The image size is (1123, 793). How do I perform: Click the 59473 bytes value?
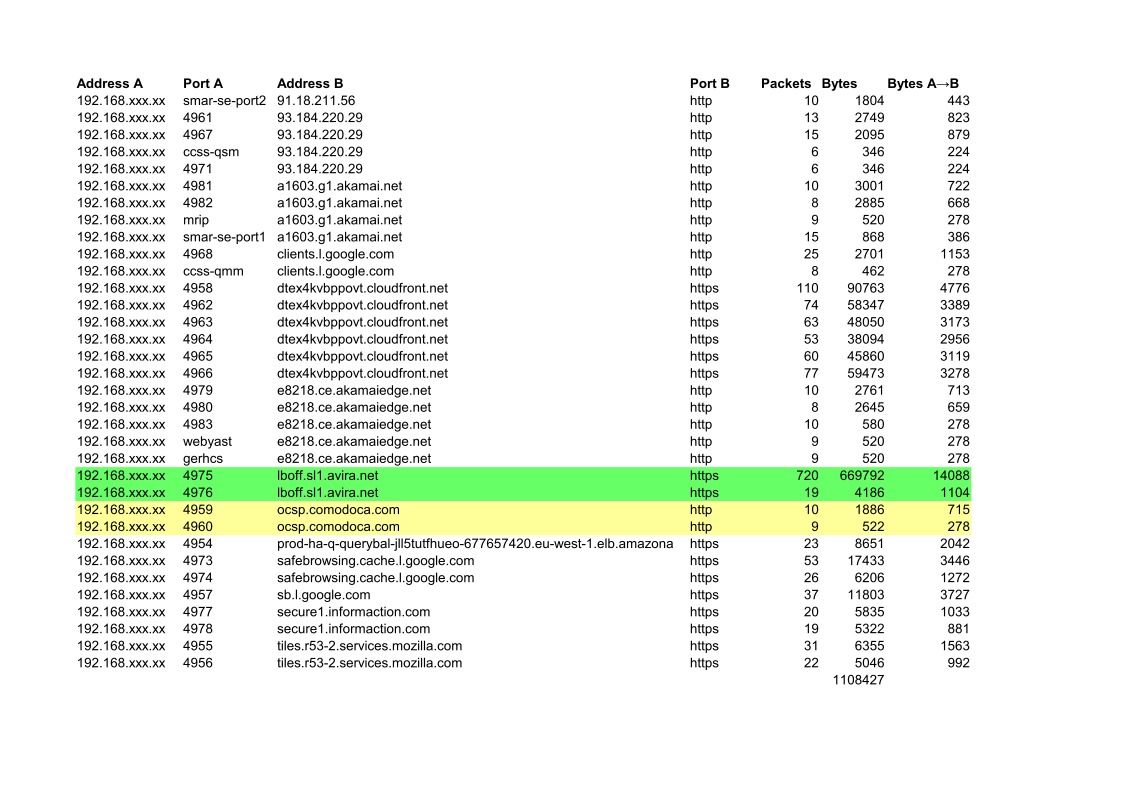tap(865, 374)
